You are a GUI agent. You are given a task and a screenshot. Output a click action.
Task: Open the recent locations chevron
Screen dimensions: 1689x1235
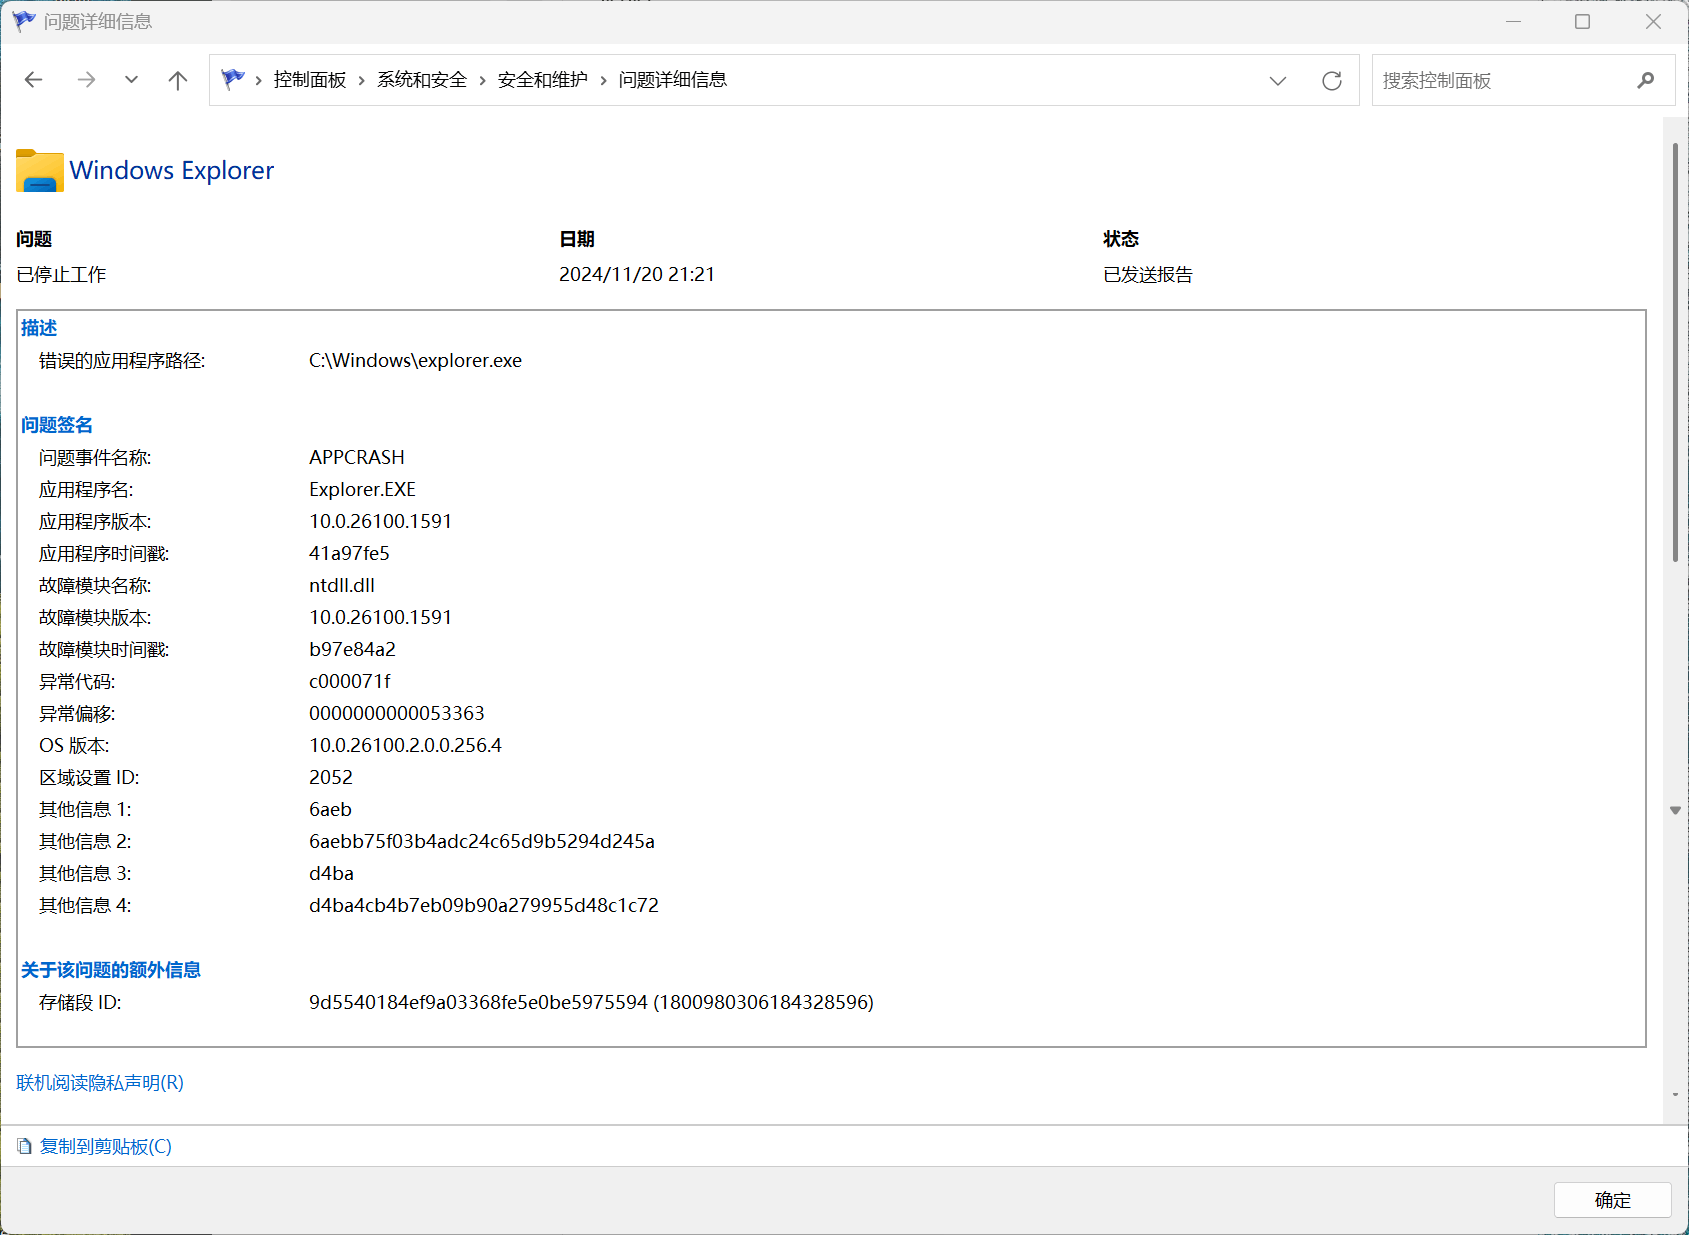click(x=131, y=80)
